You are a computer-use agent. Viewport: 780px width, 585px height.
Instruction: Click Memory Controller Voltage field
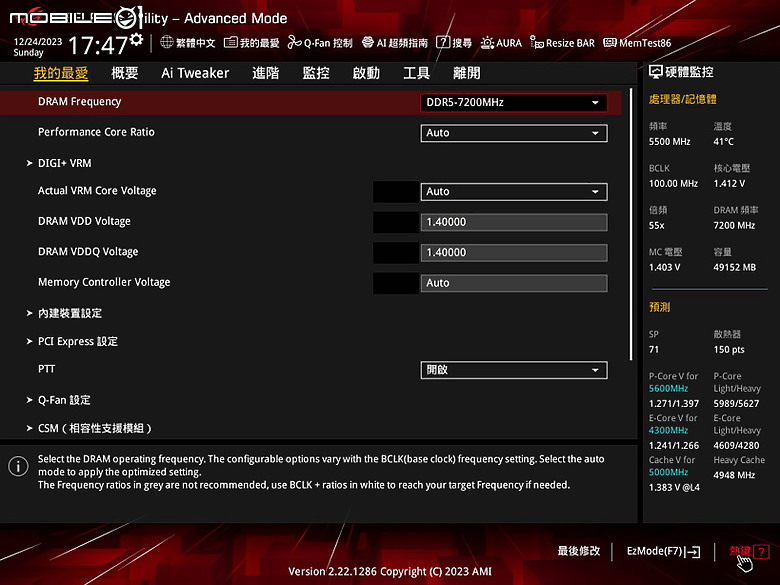click(514, 283)
